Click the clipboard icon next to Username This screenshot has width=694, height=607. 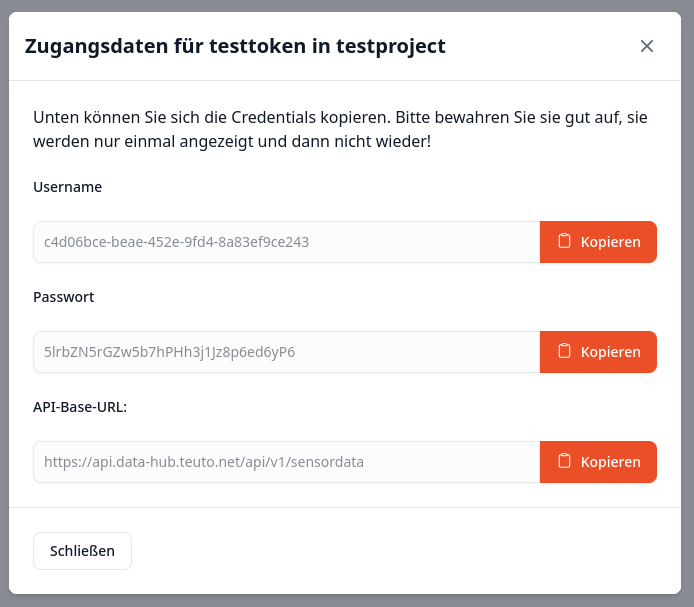click(565, 241)
